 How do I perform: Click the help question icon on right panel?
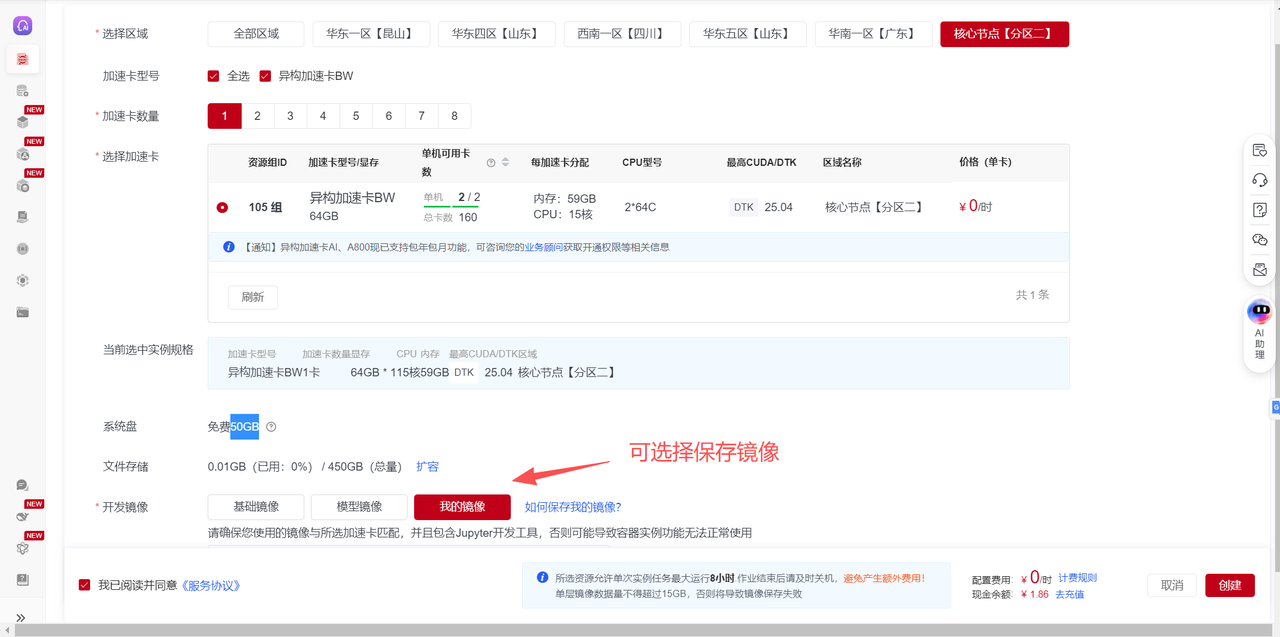coord(1259,210)
